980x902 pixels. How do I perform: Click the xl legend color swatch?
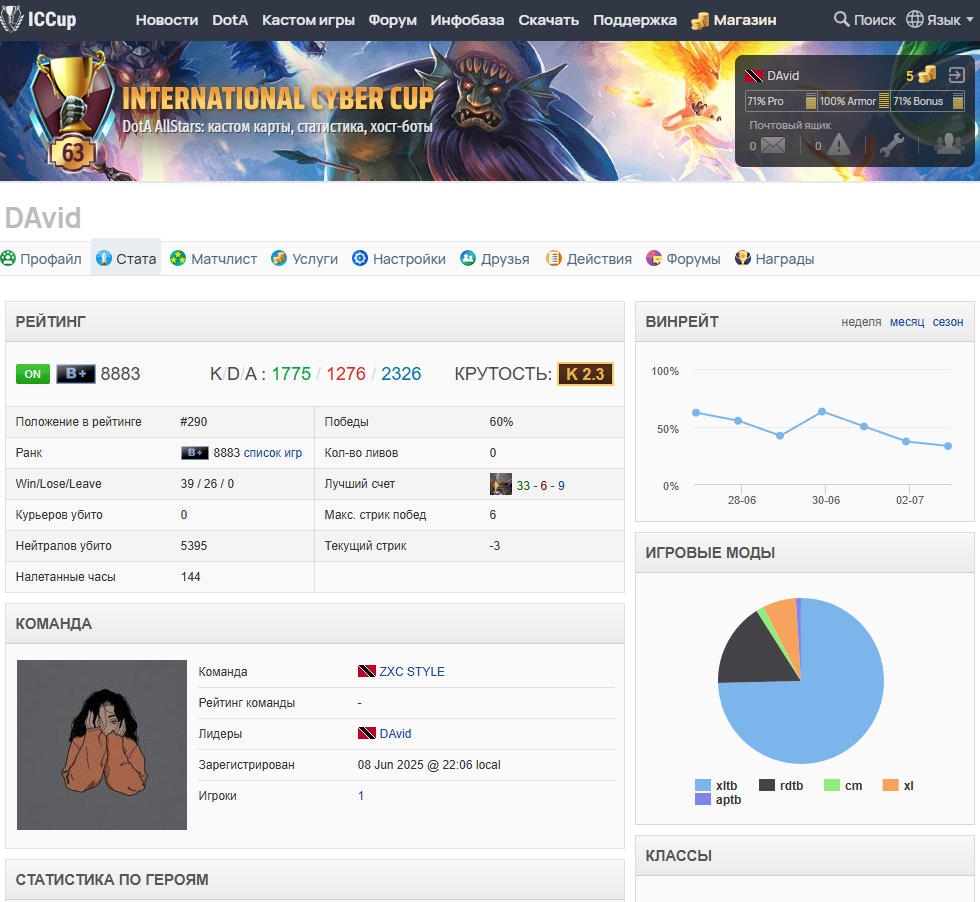(x=890, y=785)
